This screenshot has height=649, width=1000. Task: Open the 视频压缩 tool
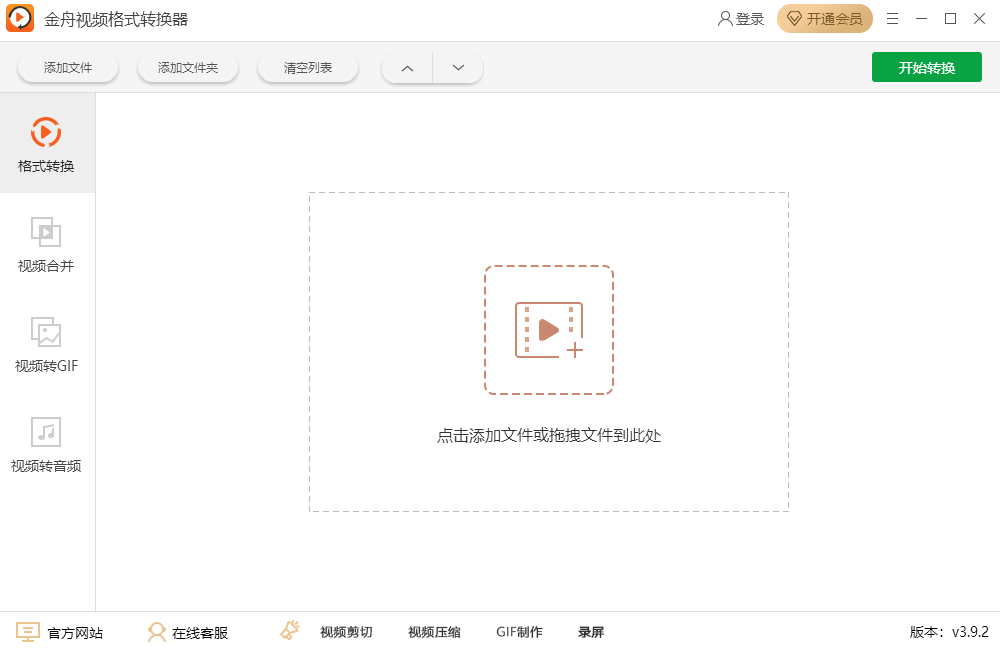click(434, 632)
